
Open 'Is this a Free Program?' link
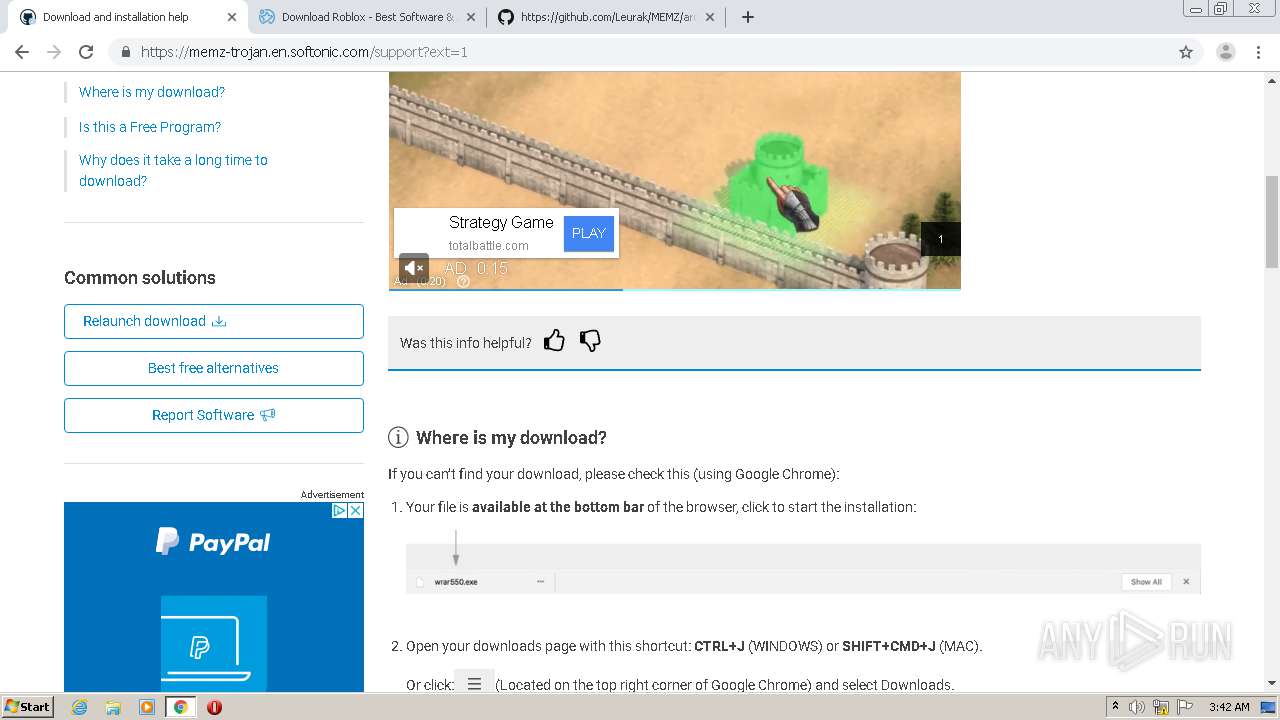(150, 127)
